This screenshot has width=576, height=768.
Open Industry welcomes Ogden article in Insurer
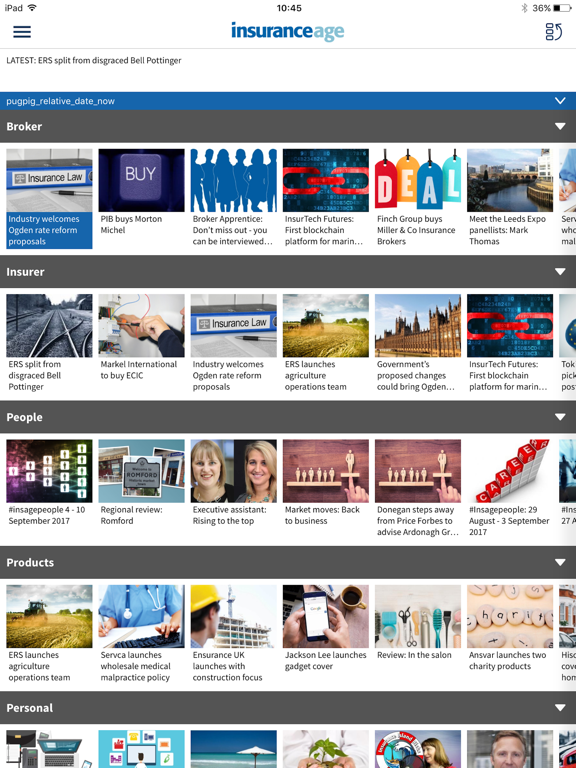234,344
